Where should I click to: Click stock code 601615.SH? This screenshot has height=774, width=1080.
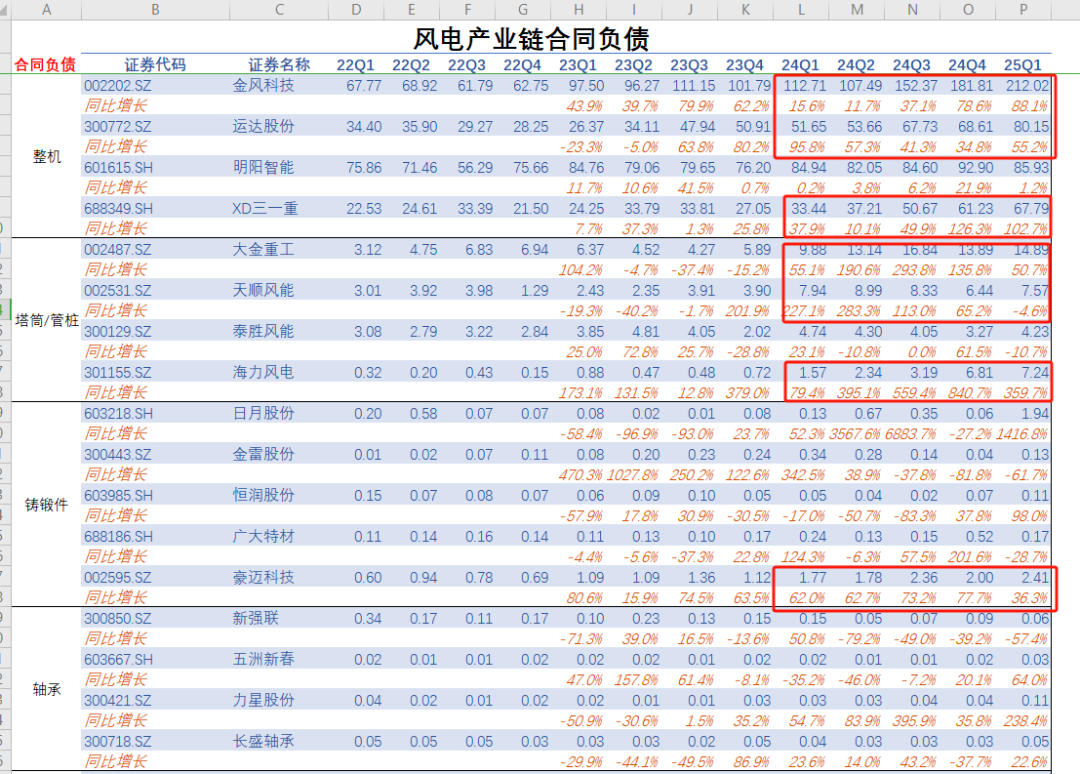[x=118, y=167]
